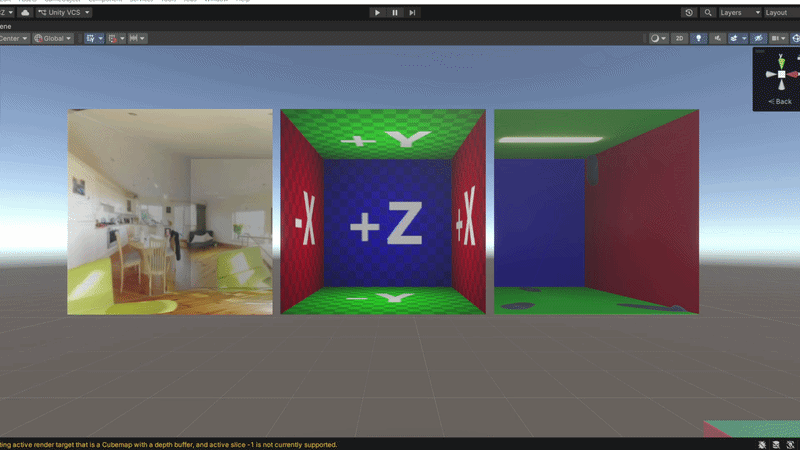The height and width of the screenshot is (450, 800).
Task: Open the Global handle rotation dropdown
Action: pyautogui.click(x=53, y=38)
